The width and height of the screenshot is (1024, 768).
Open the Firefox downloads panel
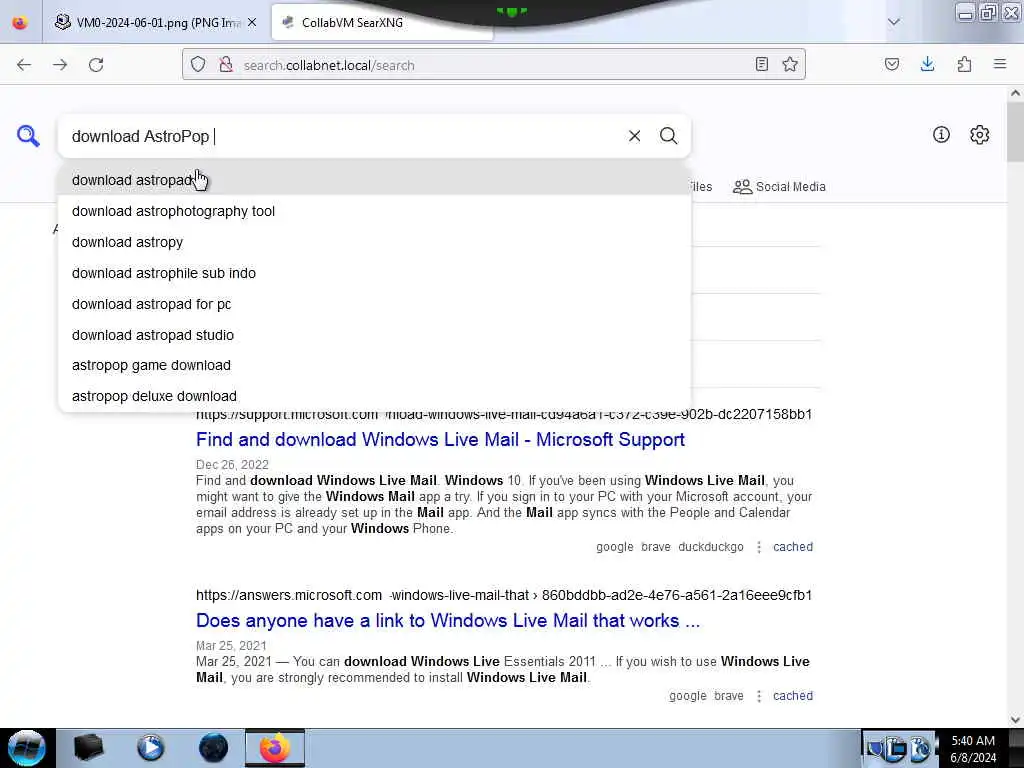pyautogui.click(x=927, y=64)
